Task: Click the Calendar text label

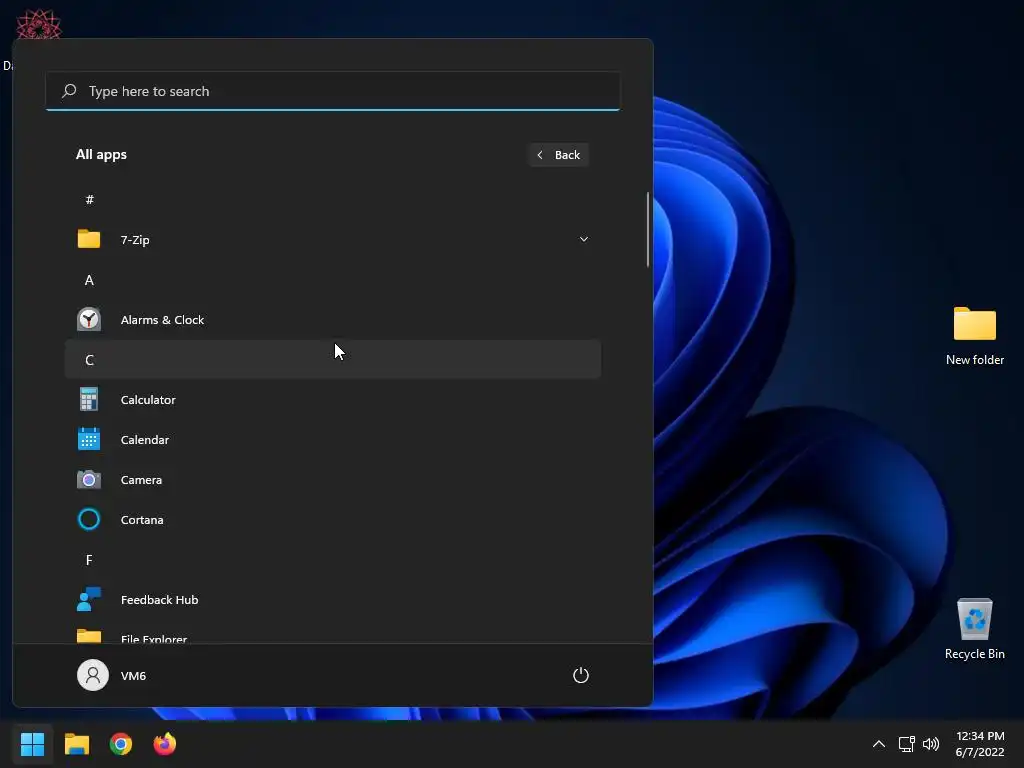Action: [x=145, y=440]
